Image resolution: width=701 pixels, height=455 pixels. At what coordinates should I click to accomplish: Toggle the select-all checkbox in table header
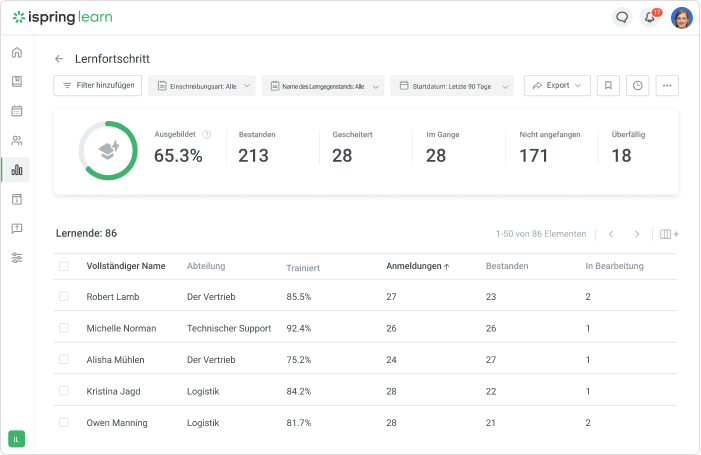[x=64, y=266]
